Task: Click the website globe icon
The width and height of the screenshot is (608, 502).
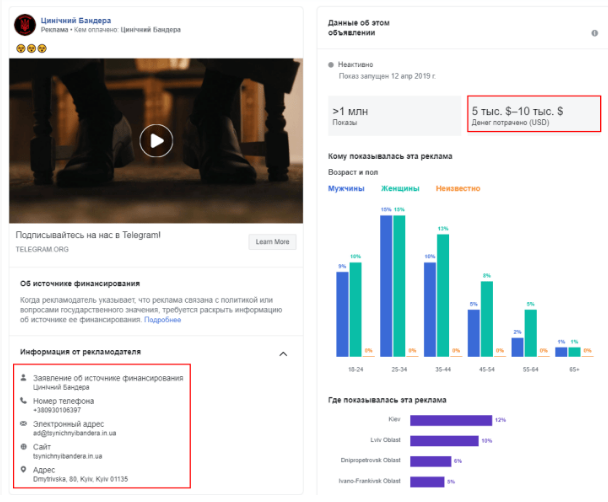Action: (x=23, y=447)
